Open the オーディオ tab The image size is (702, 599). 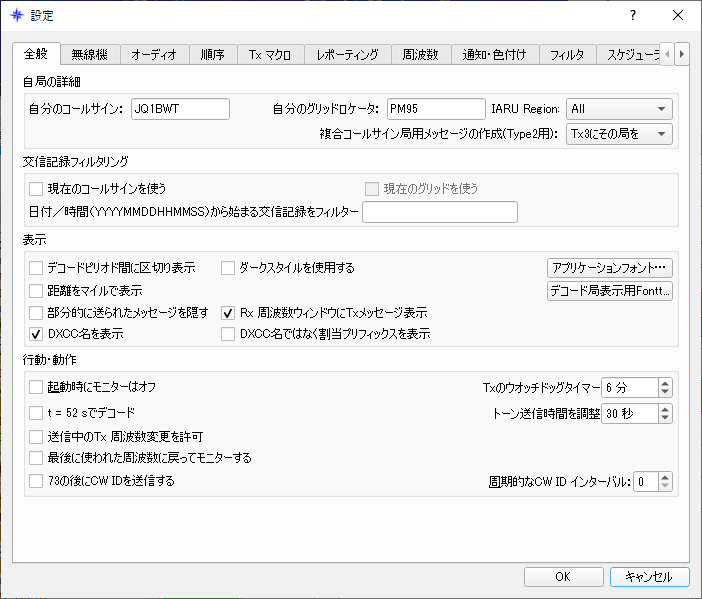pos(155,55)
